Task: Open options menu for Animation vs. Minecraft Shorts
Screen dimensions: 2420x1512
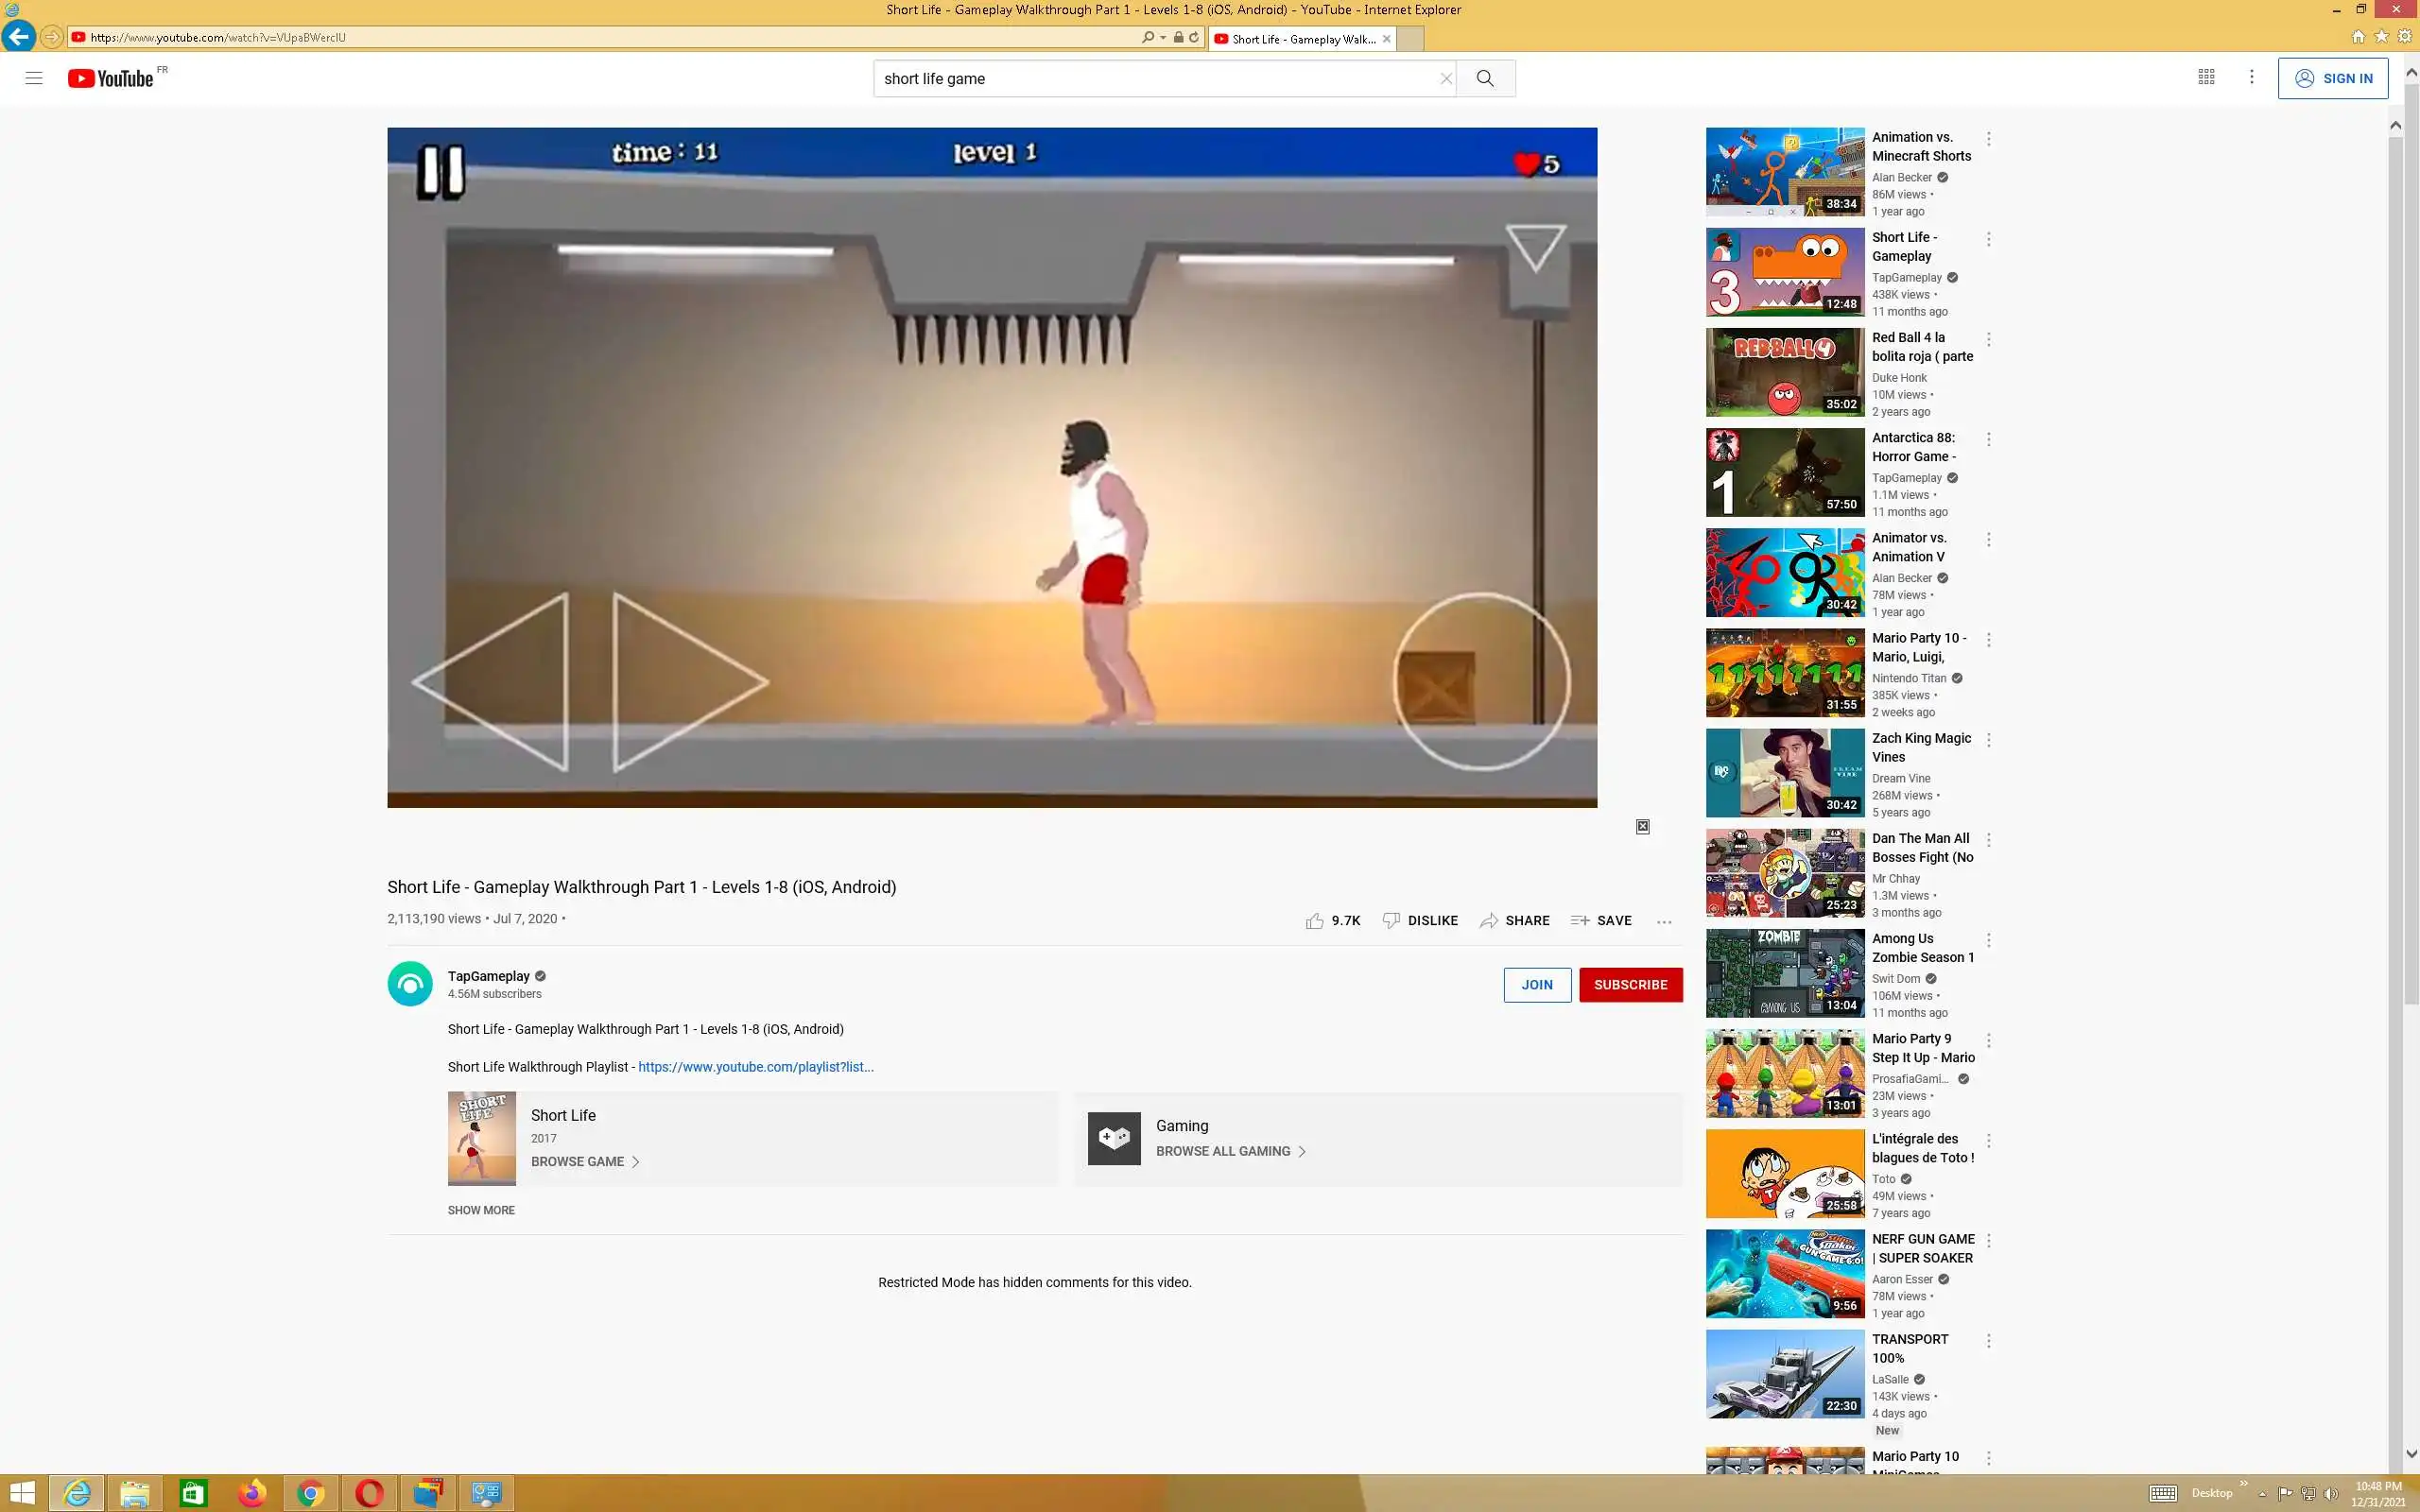Action: pos(1988,139)
